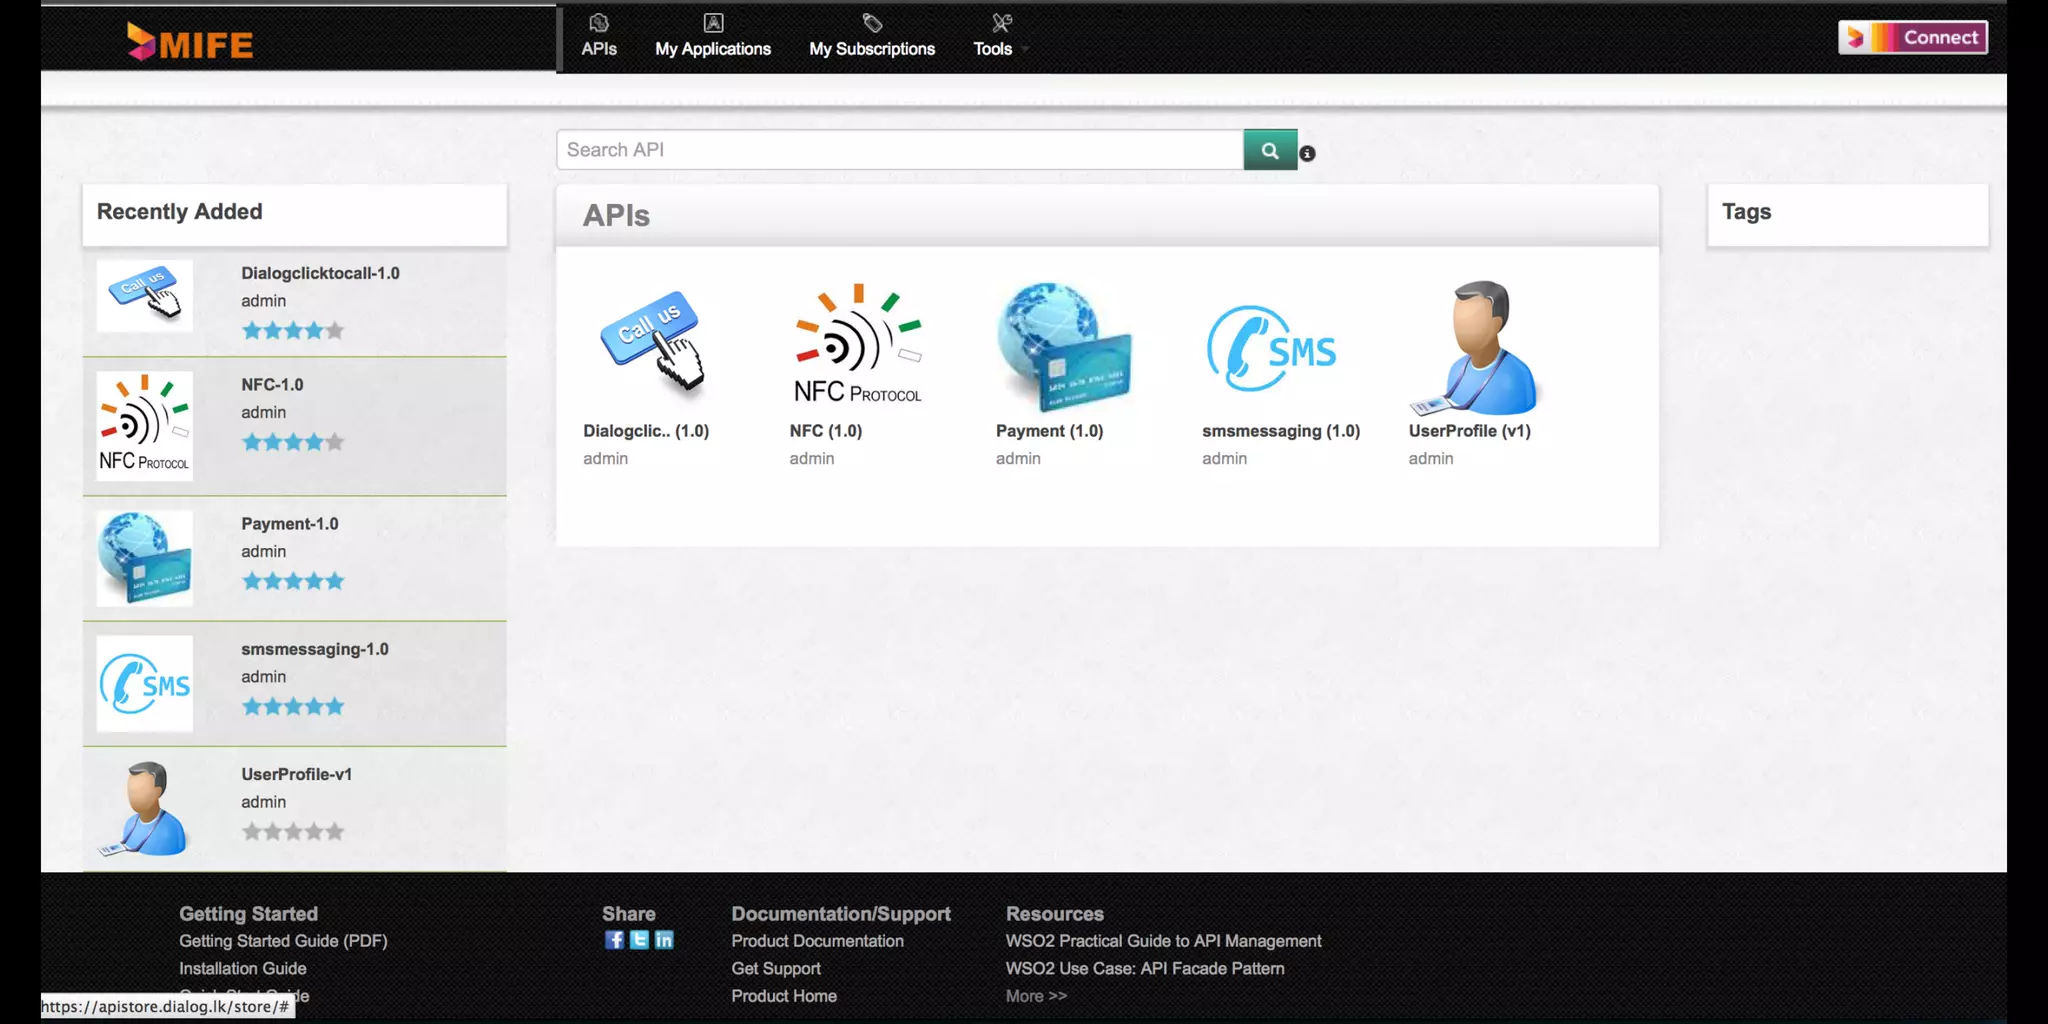The width and height of the screenshot is (2048, 1024).
Task: Open UserProfile (v1) API title
Action: (1469, 431)
